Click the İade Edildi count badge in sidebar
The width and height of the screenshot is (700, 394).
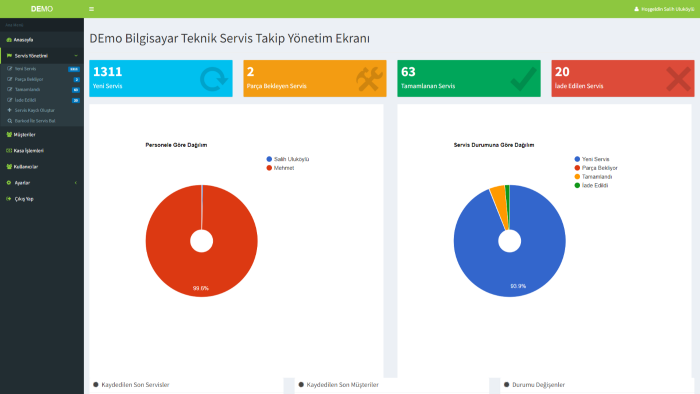[x=75, y=100]
